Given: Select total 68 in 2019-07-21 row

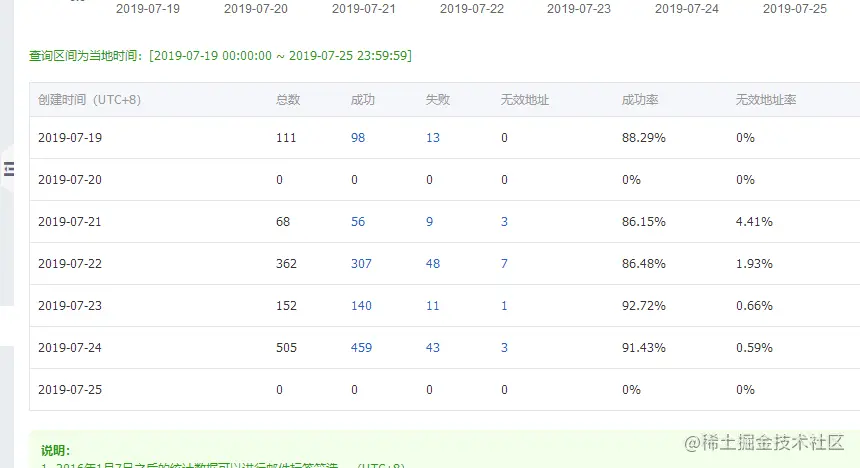Looking at the screenshot, I should (283, 222).
